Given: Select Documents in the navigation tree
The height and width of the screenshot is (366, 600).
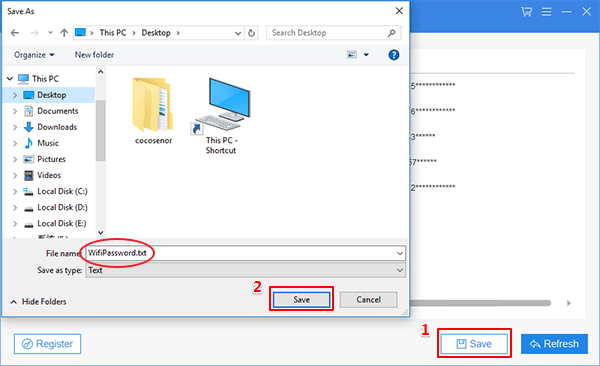Looking at the screenshot, I should pos(57,111).
